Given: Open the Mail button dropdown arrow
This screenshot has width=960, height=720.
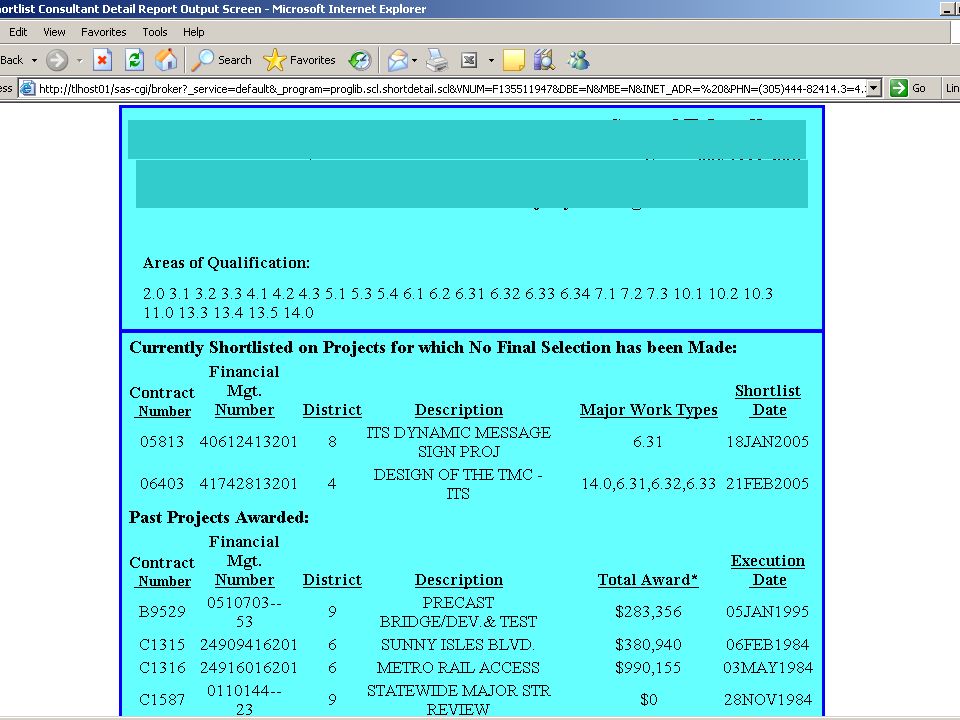Looking at the screenshot, I should point(414,60).
